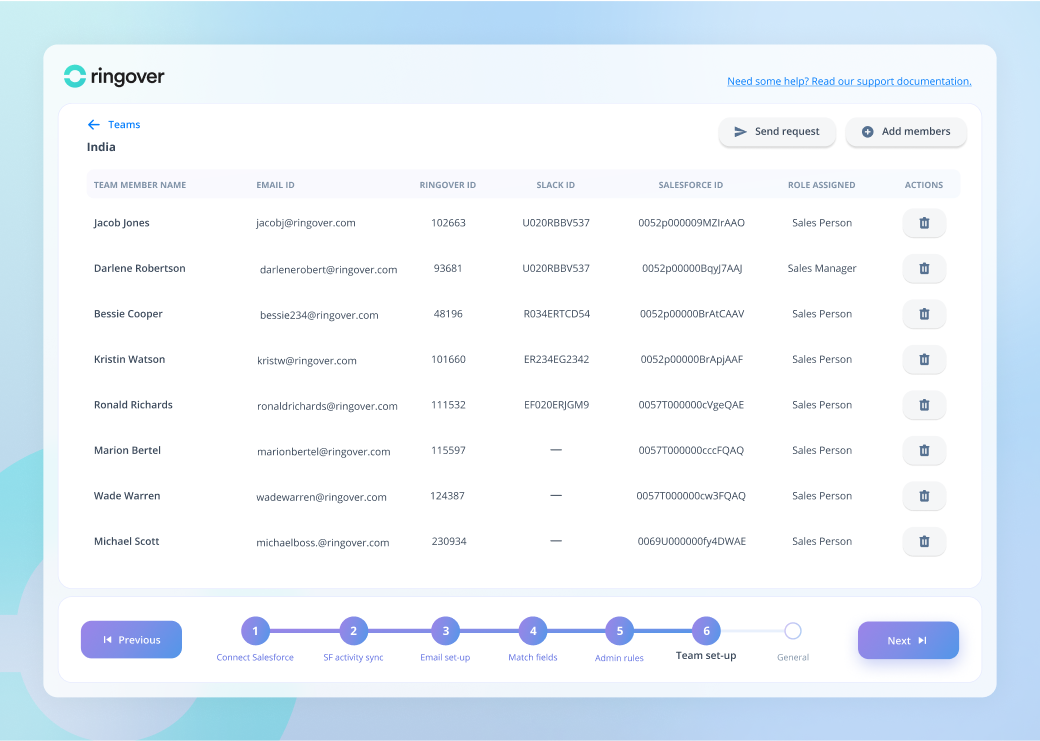This screenshot has height=741, width=1040.
Task: Jump to step 4 Match fields
Action: click(x=533, y=631)
